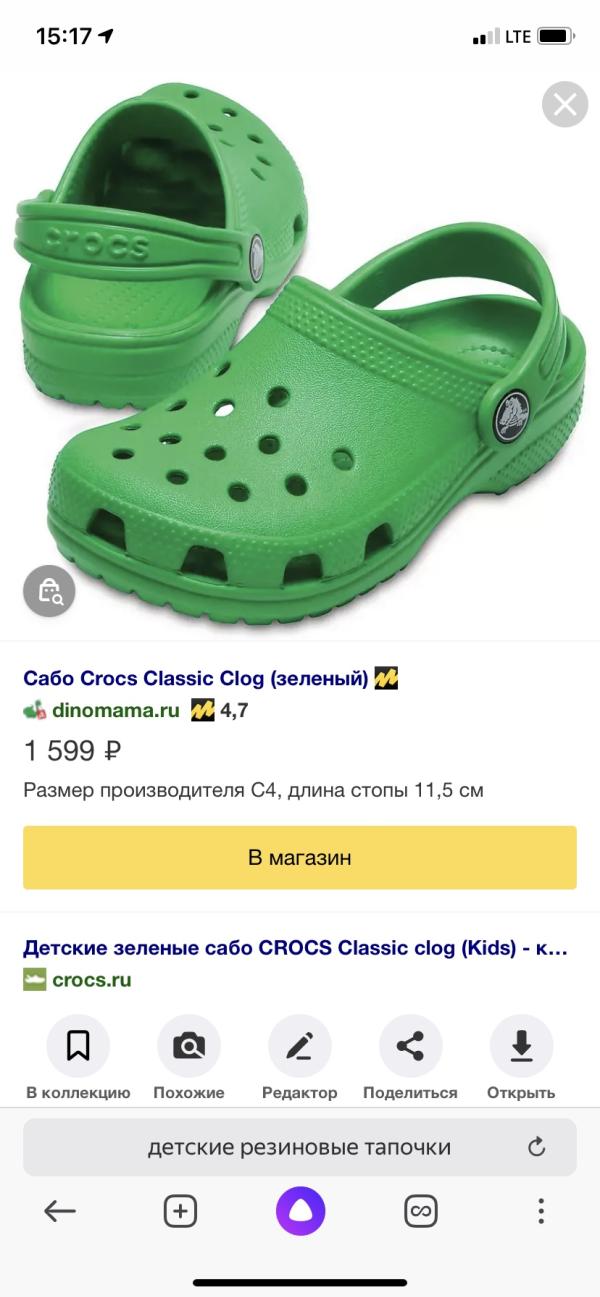
Task: Go back with the left arrow
Action: click(60, 1212)
